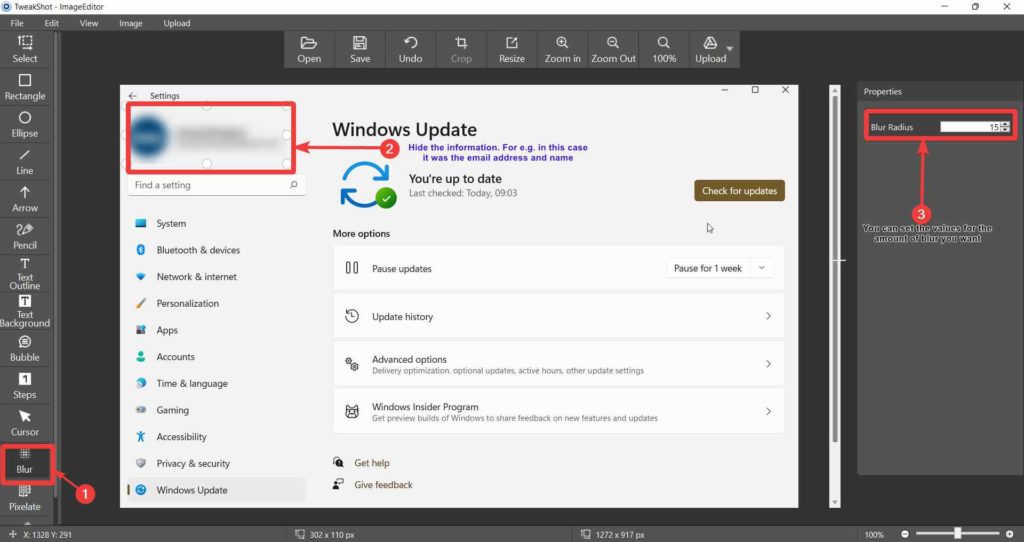
Task: Click Apps in the Settings sidebar
Action: pos(216,330)
